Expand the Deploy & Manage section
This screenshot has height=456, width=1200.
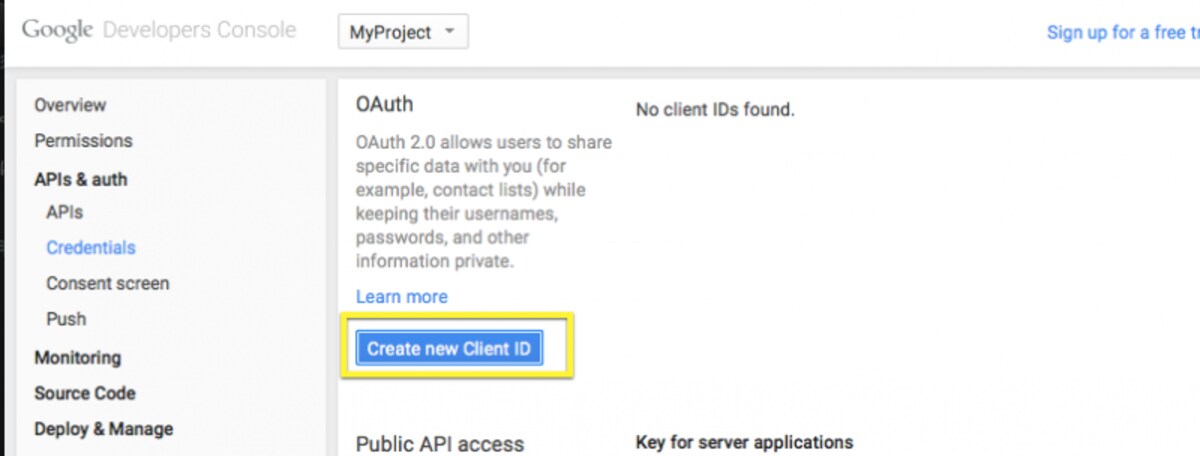click(x=103, y=429)
